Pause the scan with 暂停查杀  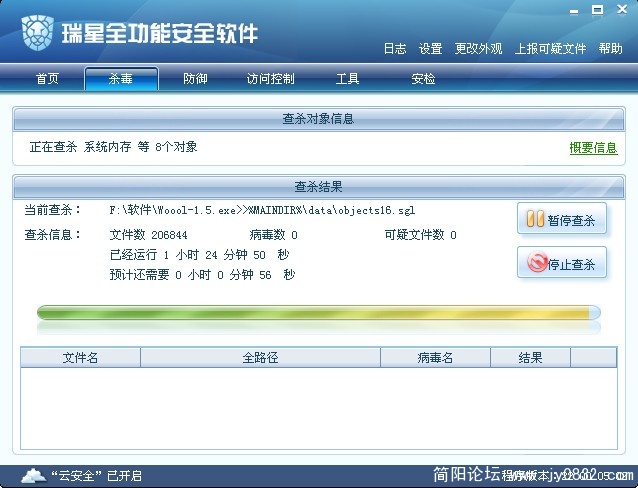562,219
